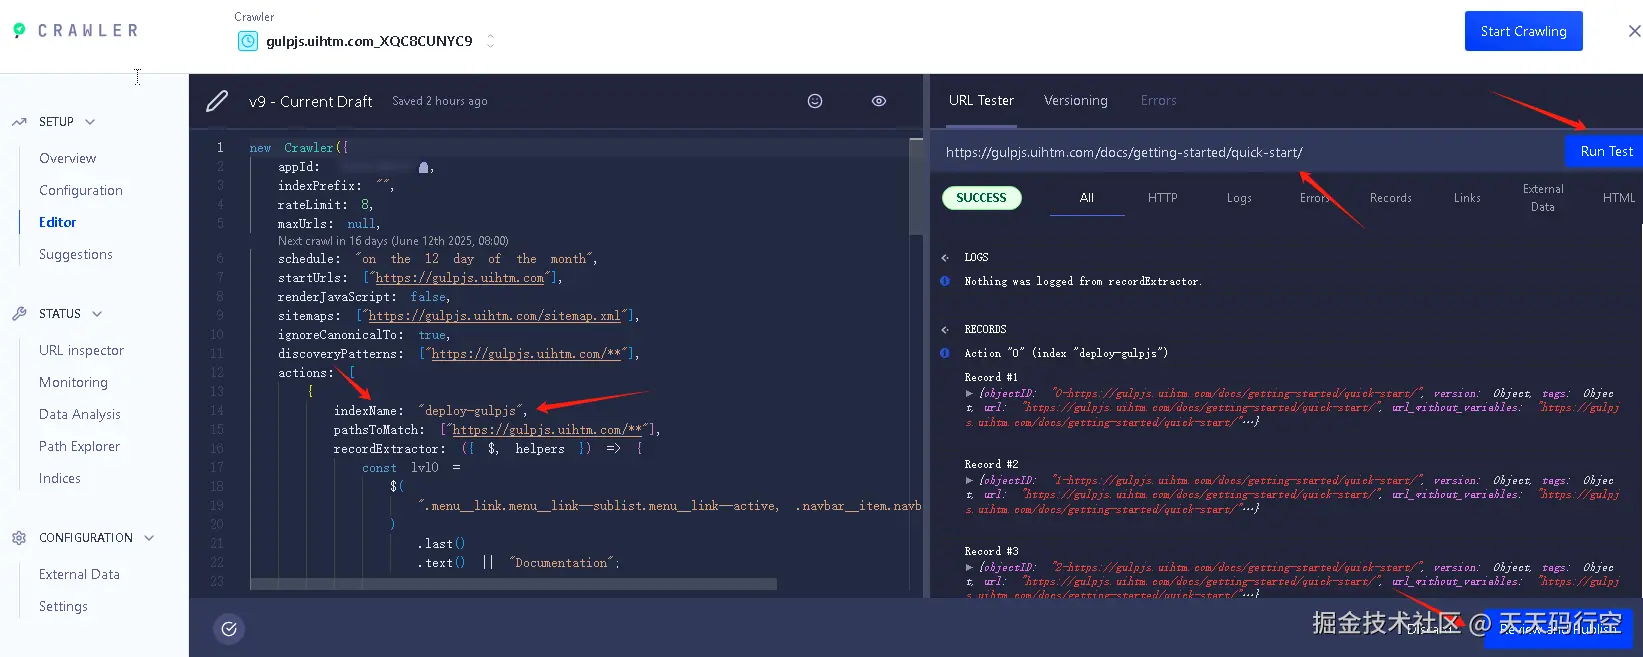Click the info icon beside Action "0"

tap(945, 353)
